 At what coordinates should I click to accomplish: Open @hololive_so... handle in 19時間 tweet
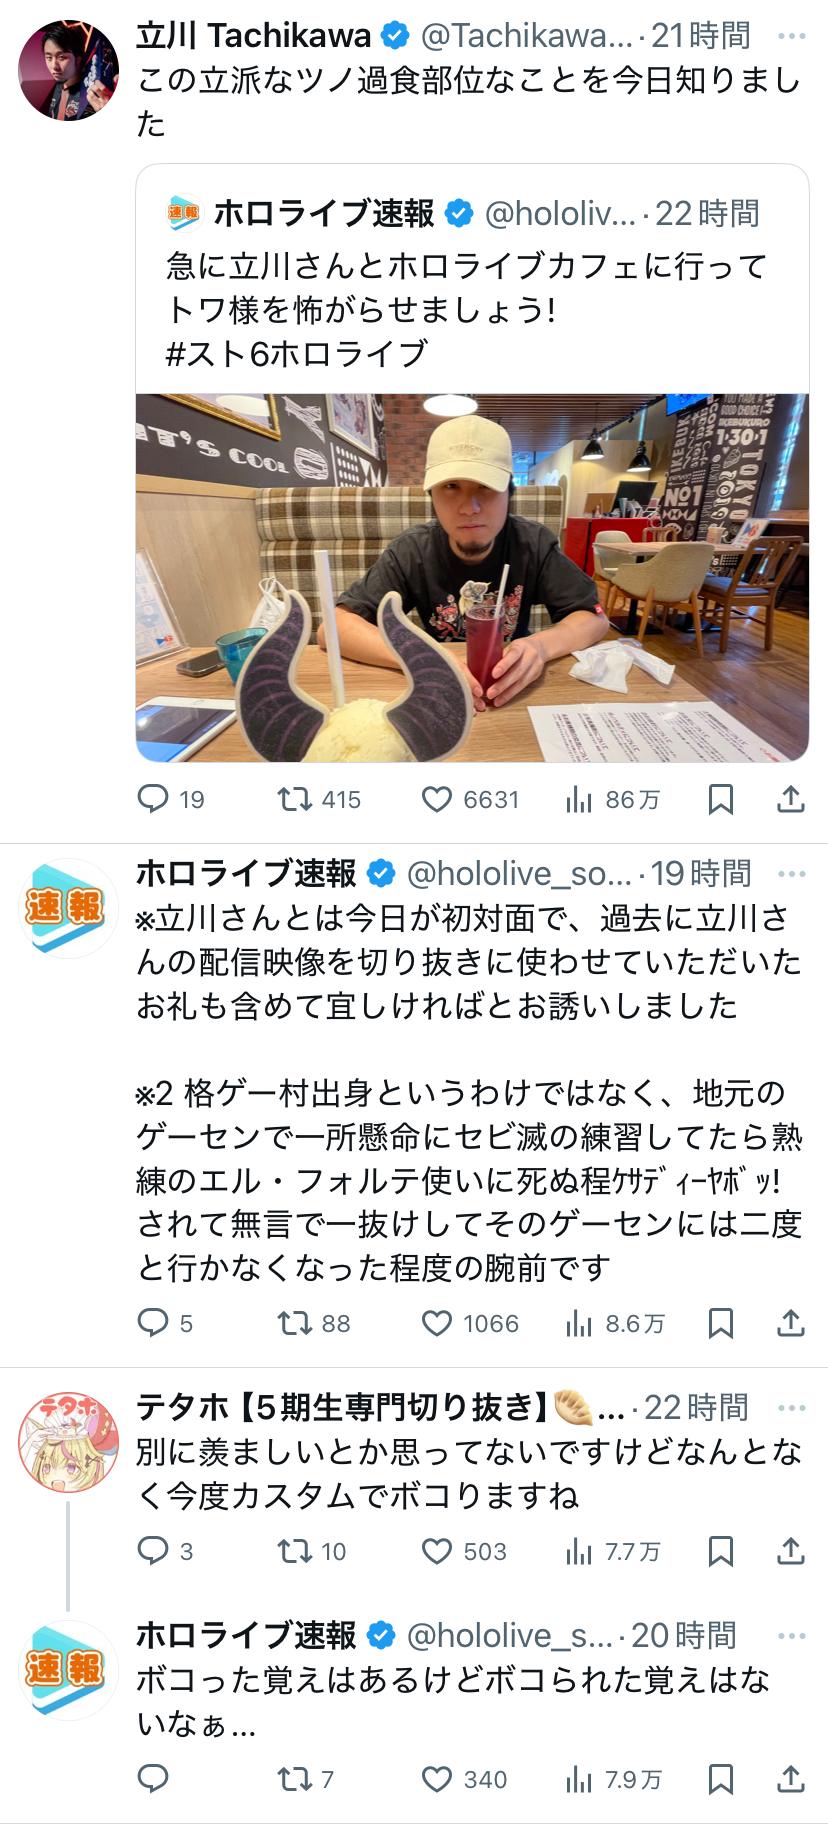(519, 874)
